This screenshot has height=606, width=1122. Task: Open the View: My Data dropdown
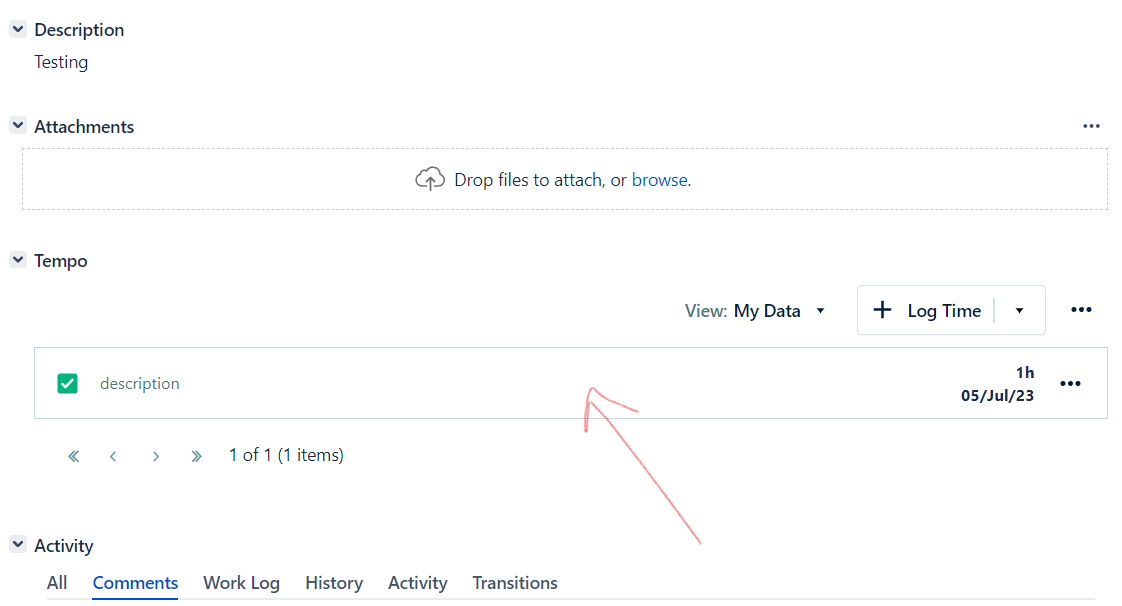click(757, 311)
